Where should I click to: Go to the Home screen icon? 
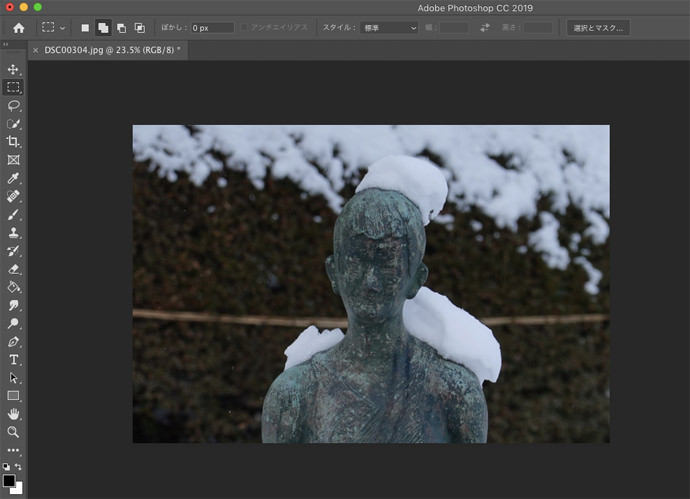point(18,28)
